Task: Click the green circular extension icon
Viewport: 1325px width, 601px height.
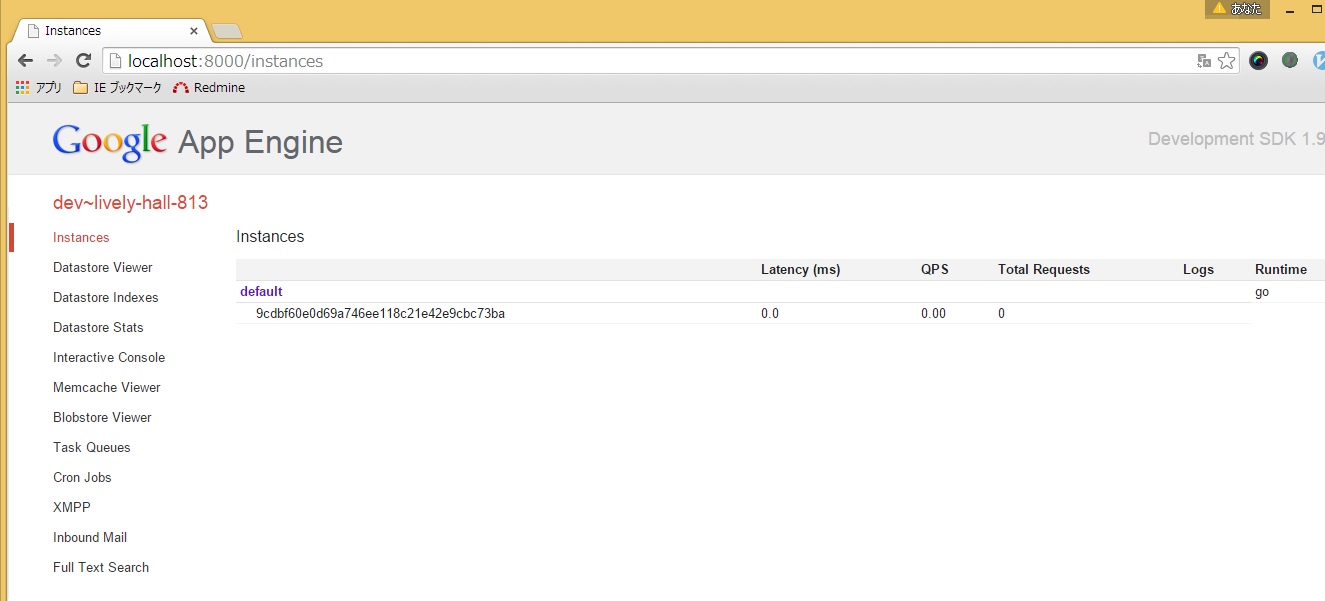Action: pyautogui.click(x=1290, y=60)
